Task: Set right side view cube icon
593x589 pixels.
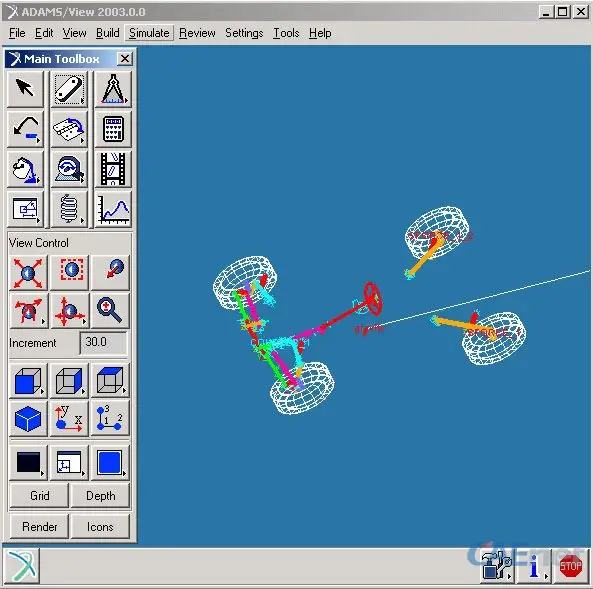Action: point(70,381)
